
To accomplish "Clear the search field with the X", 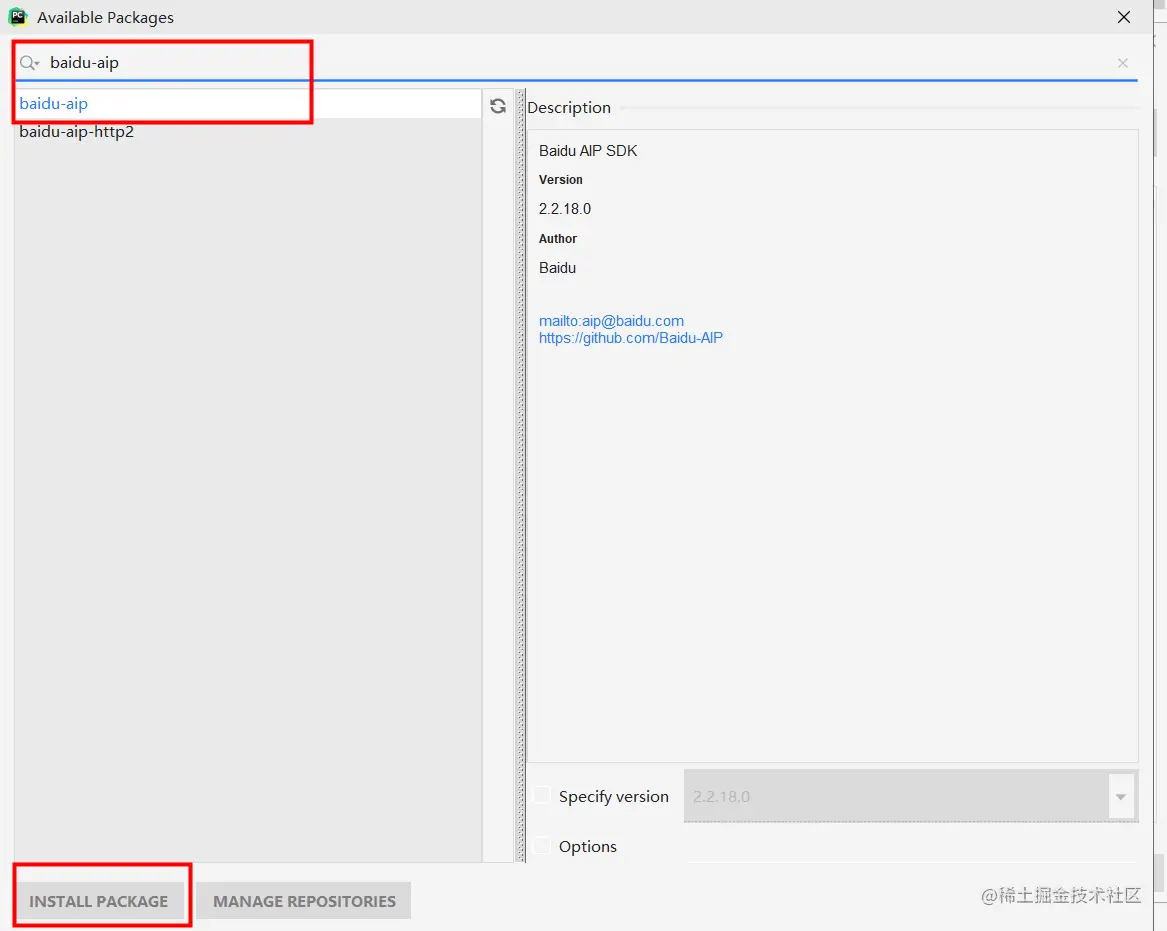I will 1122,63.
